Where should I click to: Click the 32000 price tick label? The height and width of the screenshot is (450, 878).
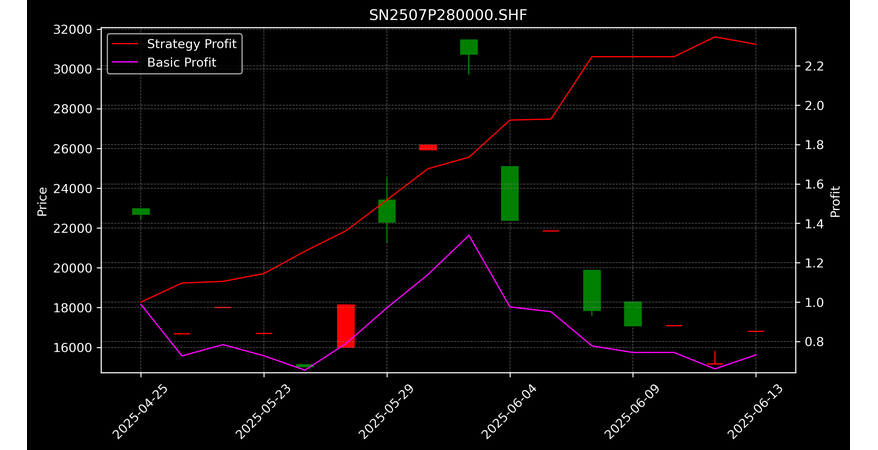(73, 30)
